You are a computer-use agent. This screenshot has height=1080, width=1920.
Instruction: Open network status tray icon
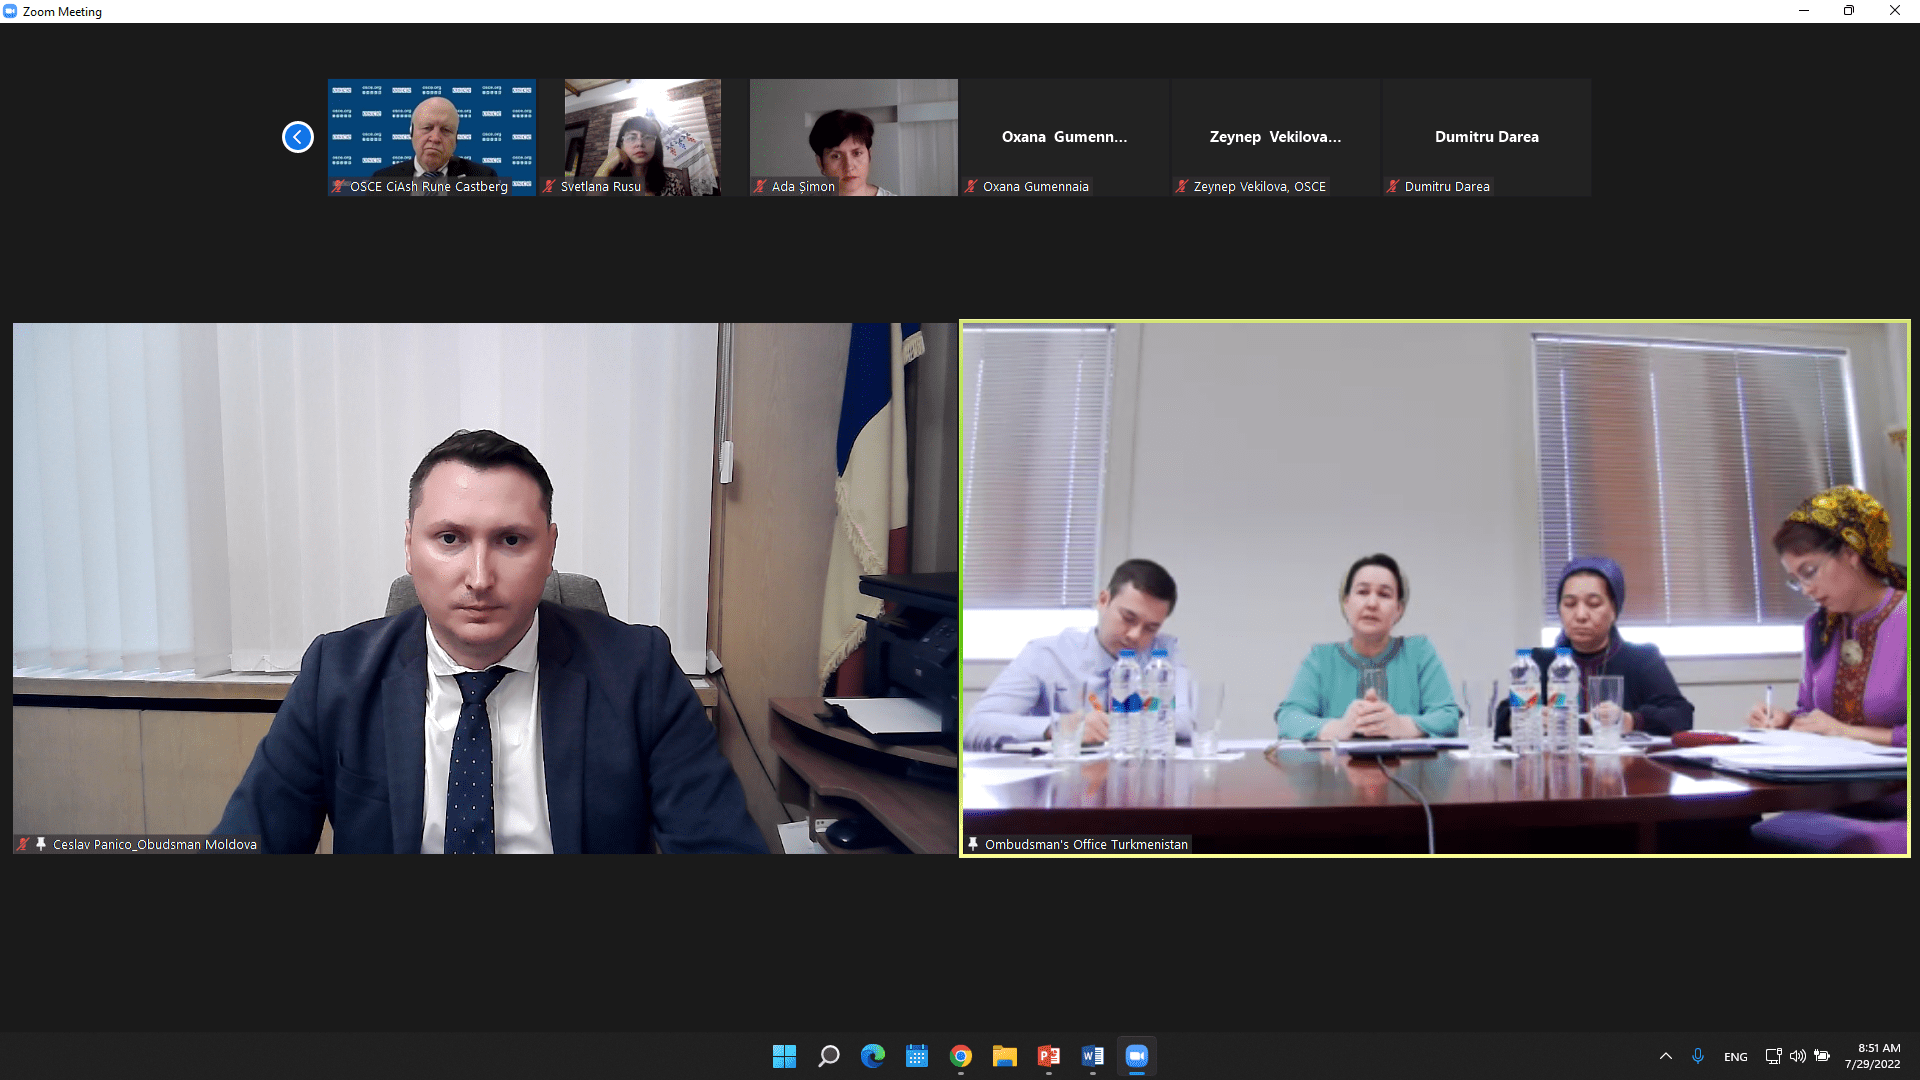(x=1773, y=1056)
